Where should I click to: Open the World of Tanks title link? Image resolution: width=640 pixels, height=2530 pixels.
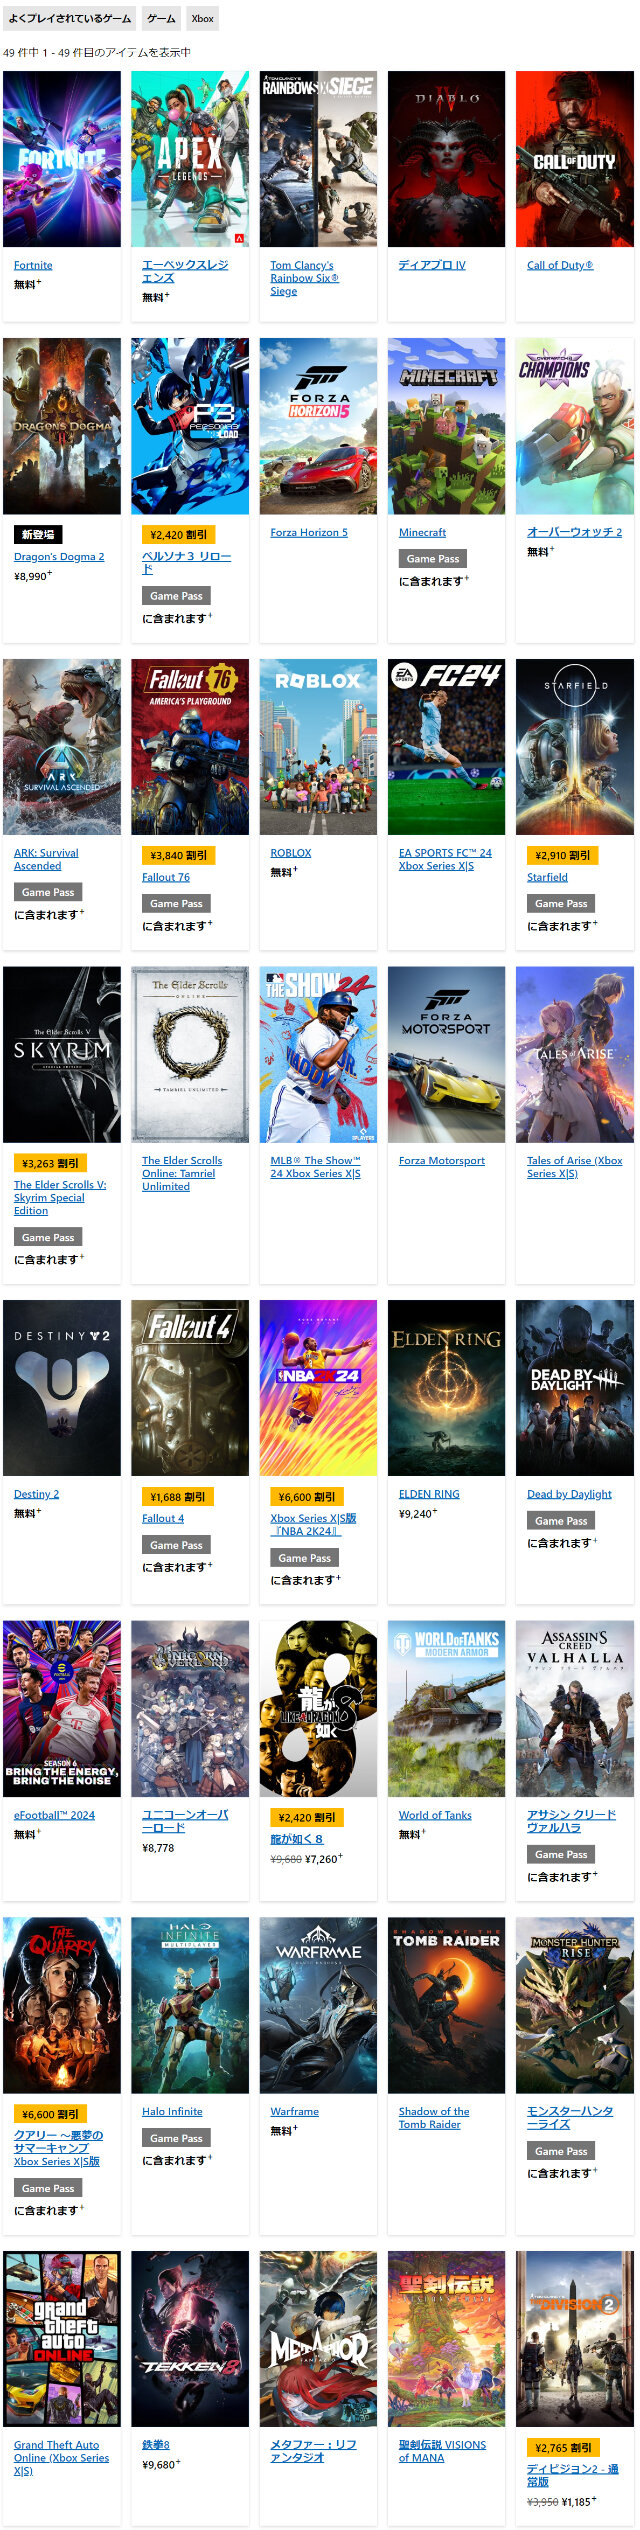pyautogui.click(x=435, y=1815)
